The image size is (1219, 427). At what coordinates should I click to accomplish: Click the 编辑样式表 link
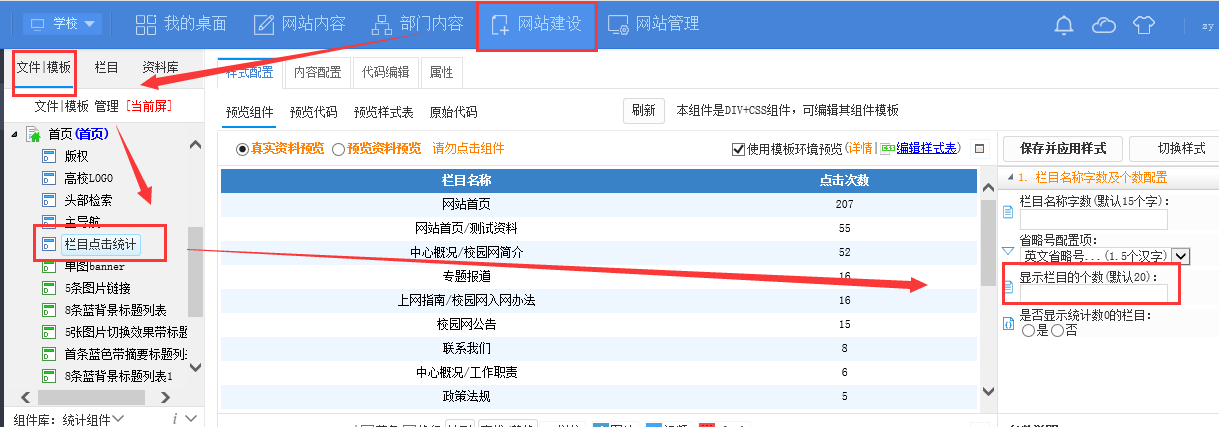point(927,149)
